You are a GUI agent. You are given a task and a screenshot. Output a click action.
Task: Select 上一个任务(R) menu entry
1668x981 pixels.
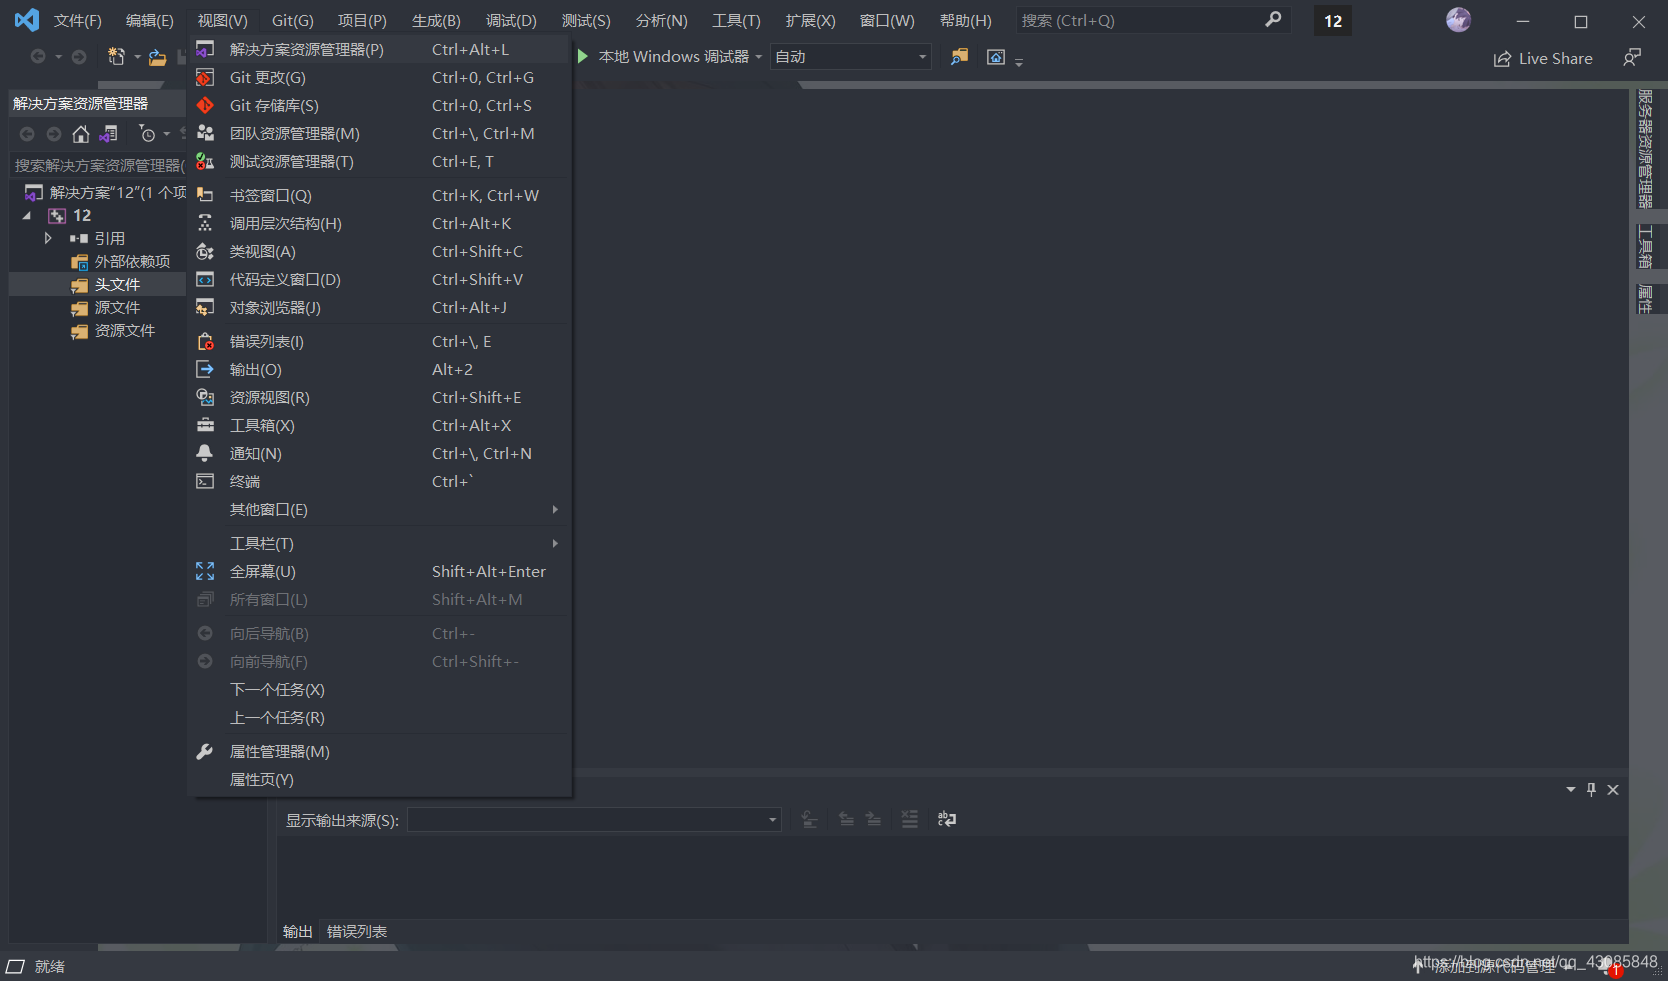(380, 717)
